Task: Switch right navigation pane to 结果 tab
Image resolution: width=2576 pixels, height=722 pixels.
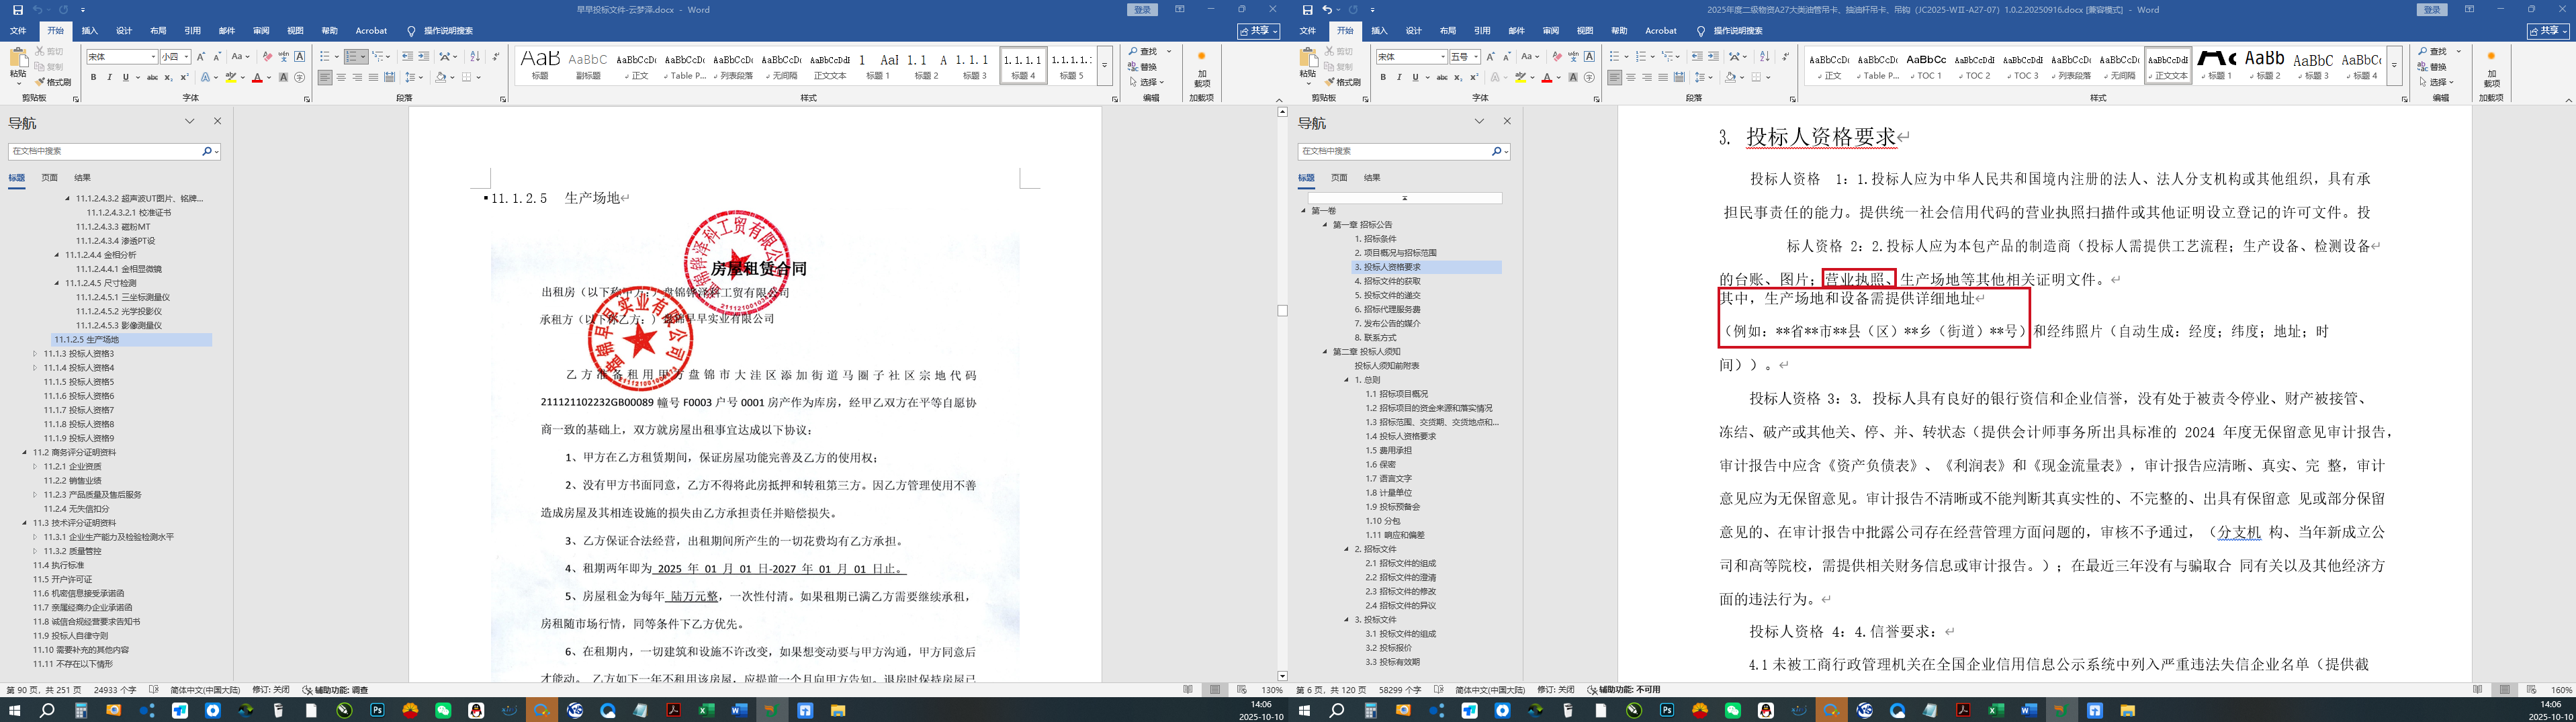Action: point(1372,178)
